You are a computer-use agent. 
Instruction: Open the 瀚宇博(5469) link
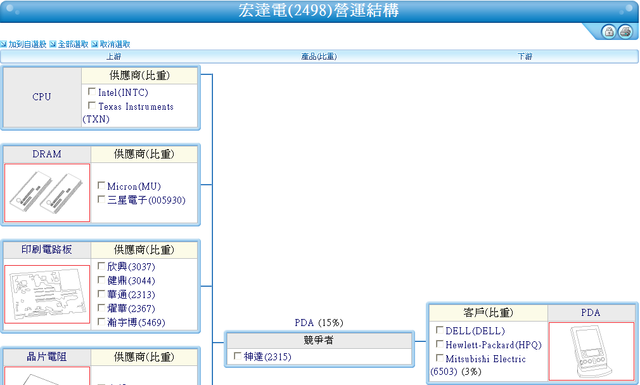point(136,323)
